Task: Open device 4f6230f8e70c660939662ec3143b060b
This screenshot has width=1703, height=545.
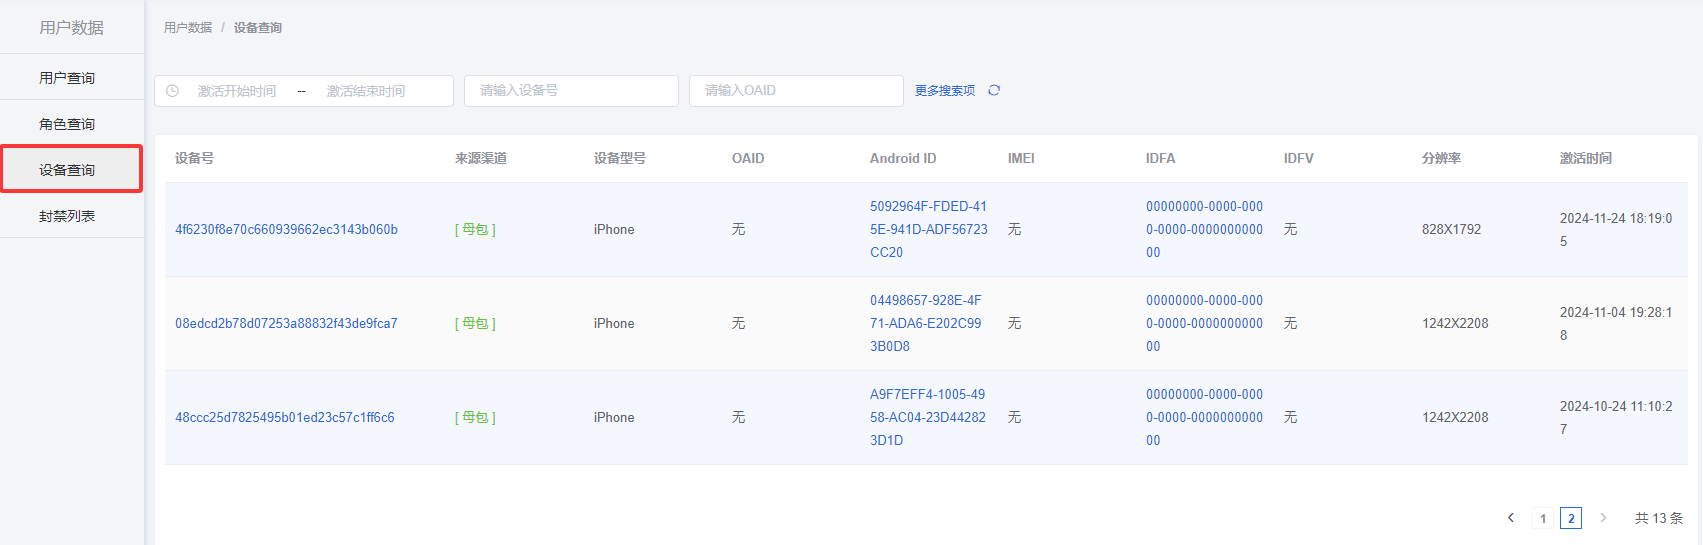Action: [x=286, y=229]
